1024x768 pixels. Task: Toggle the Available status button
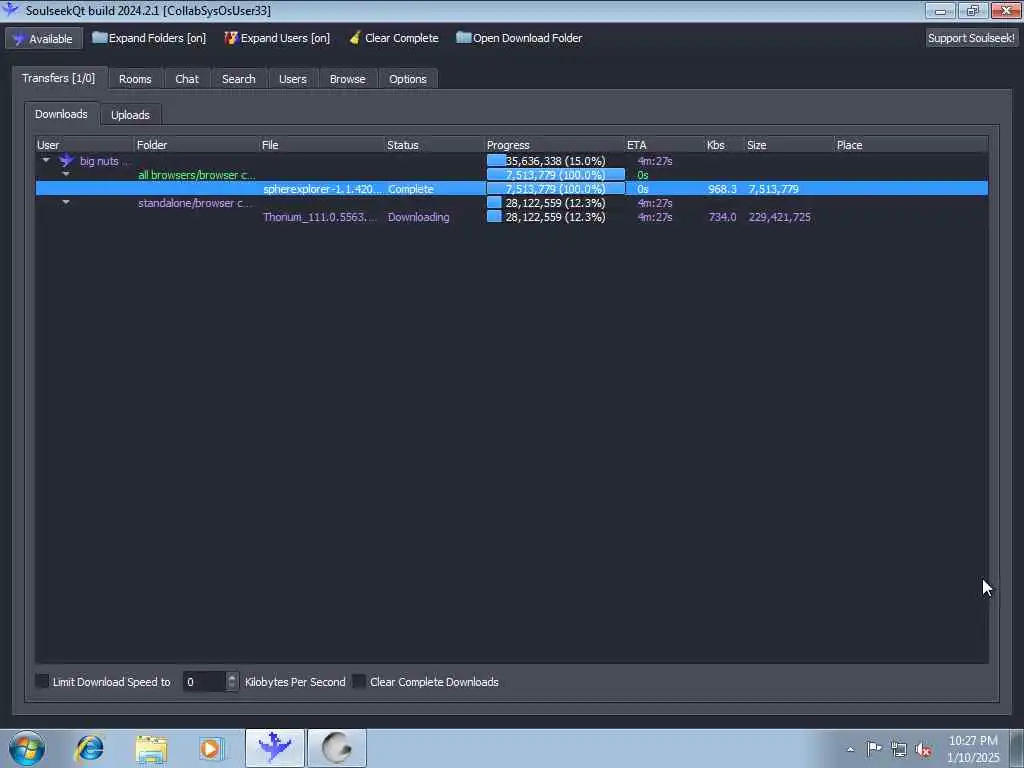click(x=44, y=39)
